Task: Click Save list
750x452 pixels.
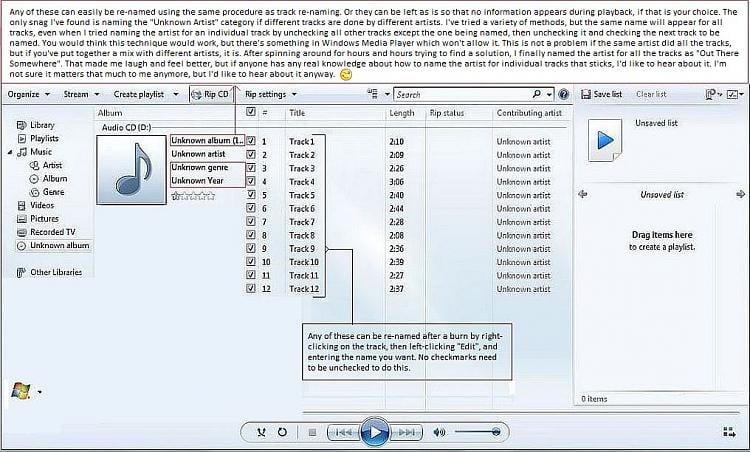Action: [x=601, y=94]
